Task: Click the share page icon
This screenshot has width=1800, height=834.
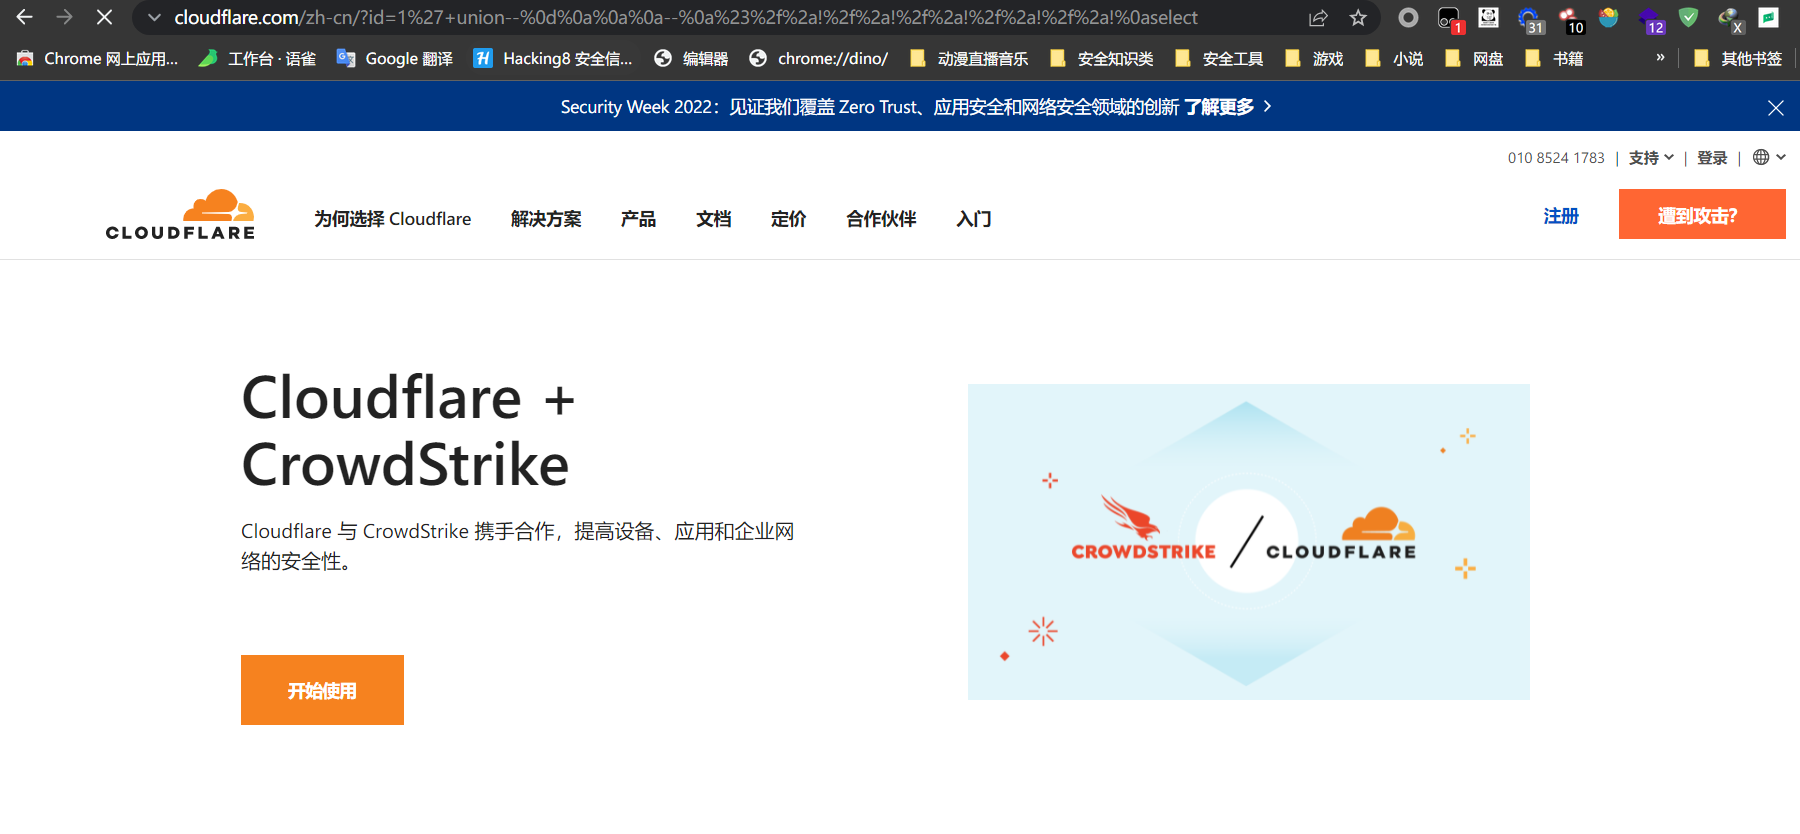Action: (x=1318, y=18)
